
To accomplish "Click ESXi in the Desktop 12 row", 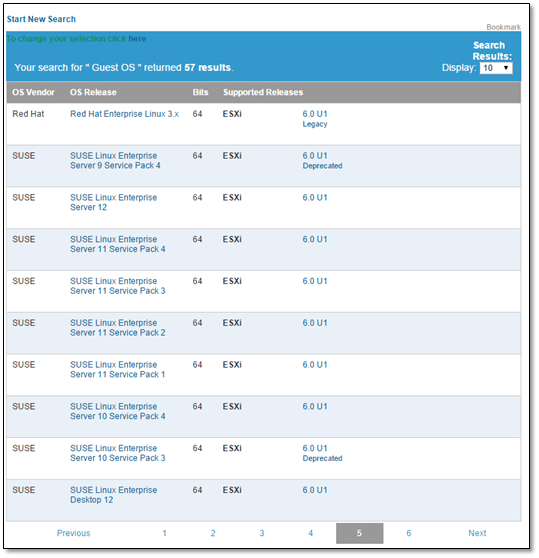I will tap(232, 490).
